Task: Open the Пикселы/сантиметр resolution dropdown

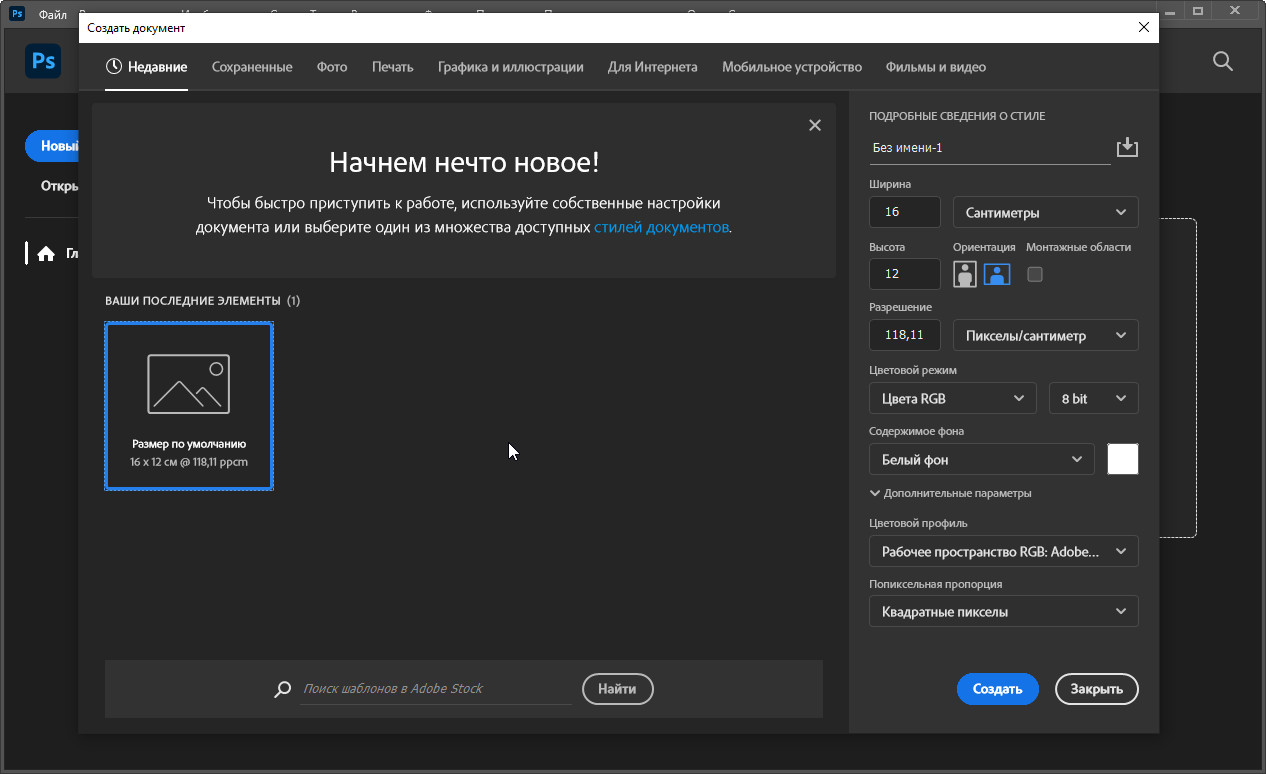Action: tap(1045, 336)
